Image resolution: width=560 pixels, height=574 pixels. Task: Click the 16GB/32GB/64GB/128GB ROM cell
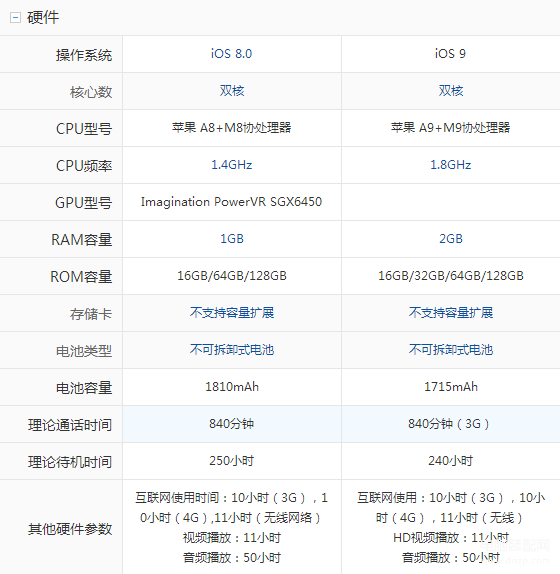pos(451,276)
